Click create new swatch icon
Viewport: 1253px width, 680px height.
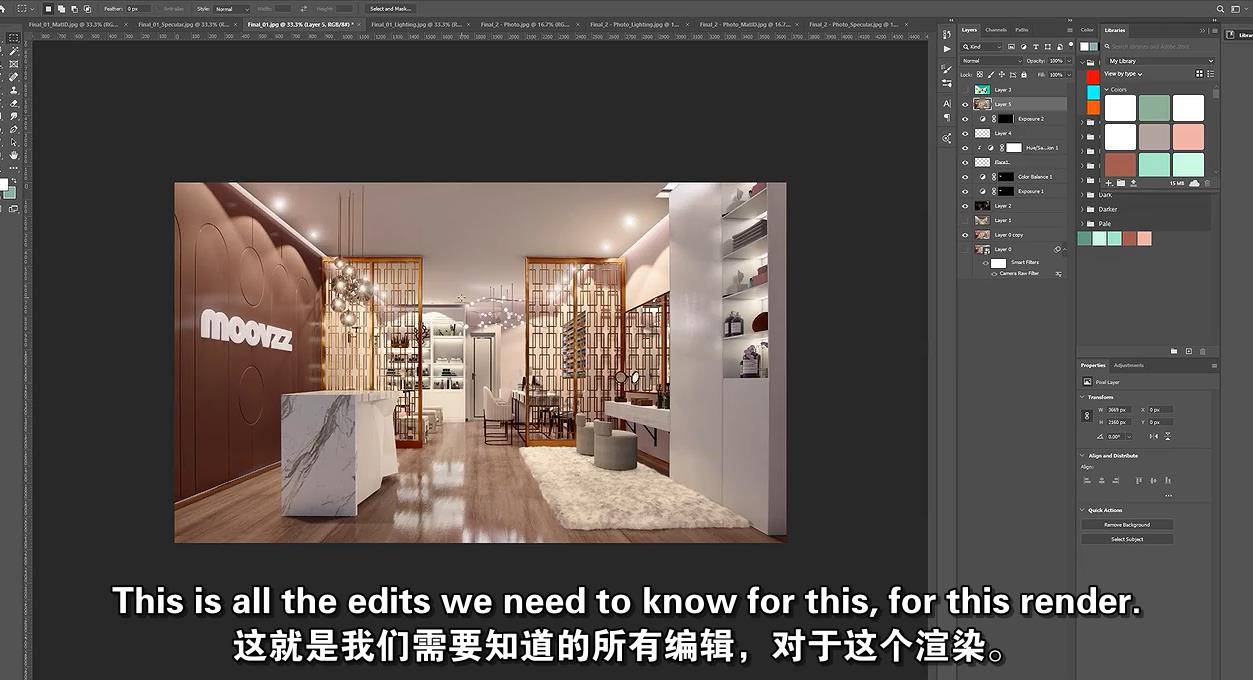(1188, 351)
